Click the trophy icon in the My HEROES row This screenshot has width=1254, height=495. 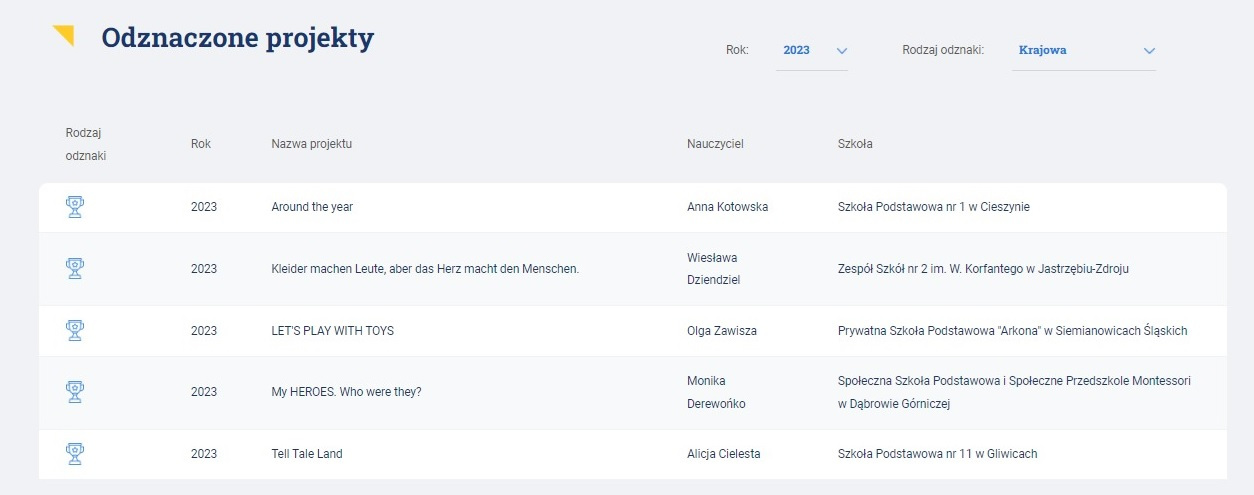(x=74, y=392)
